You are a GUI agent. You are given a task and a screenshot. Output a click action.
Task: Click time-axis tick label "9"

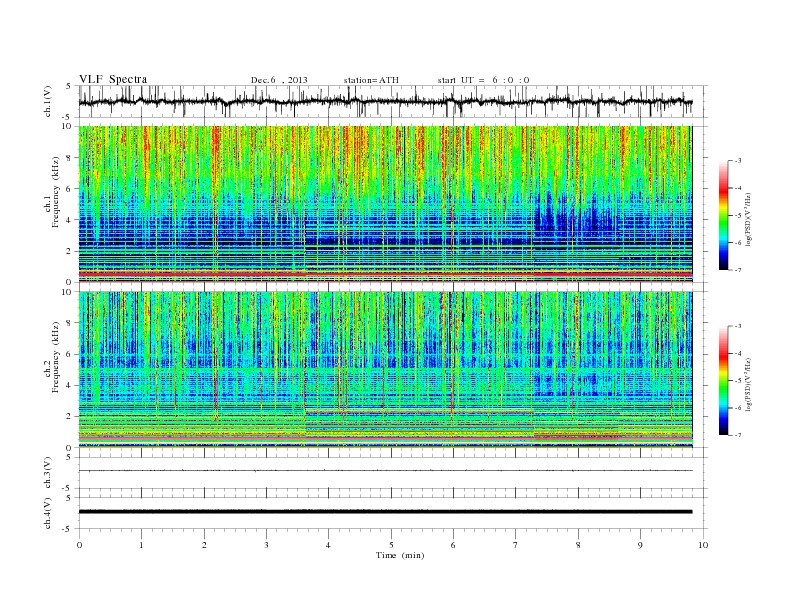640,545
